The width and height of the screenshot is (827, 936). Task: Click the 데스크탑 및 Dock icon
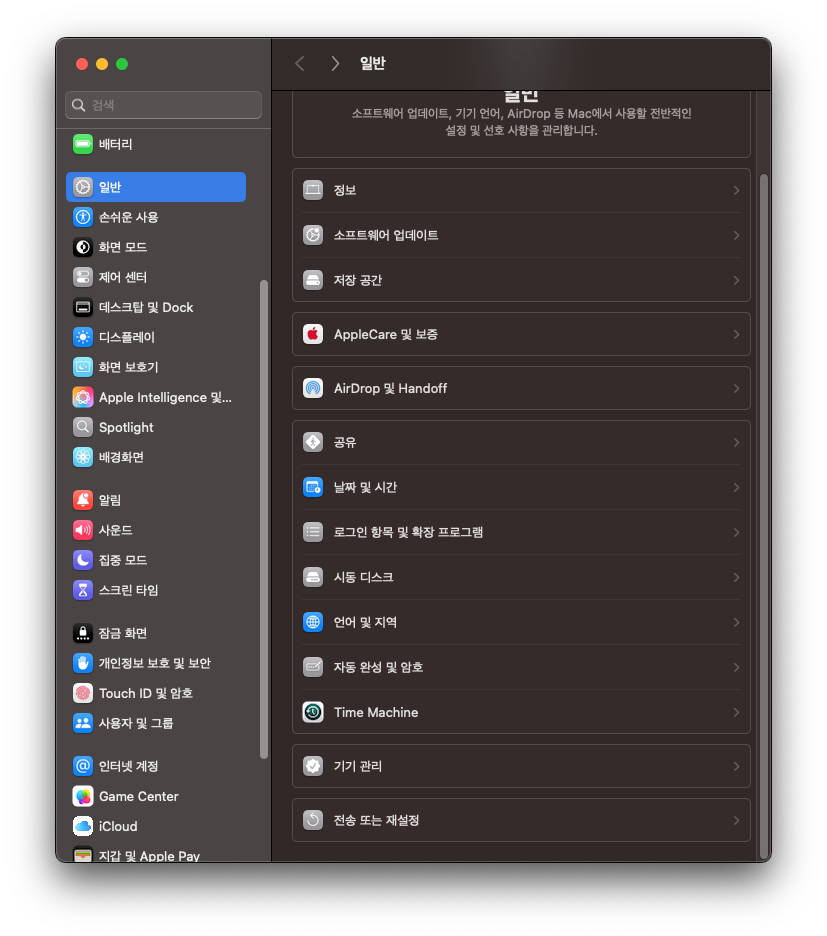(83, 307)
